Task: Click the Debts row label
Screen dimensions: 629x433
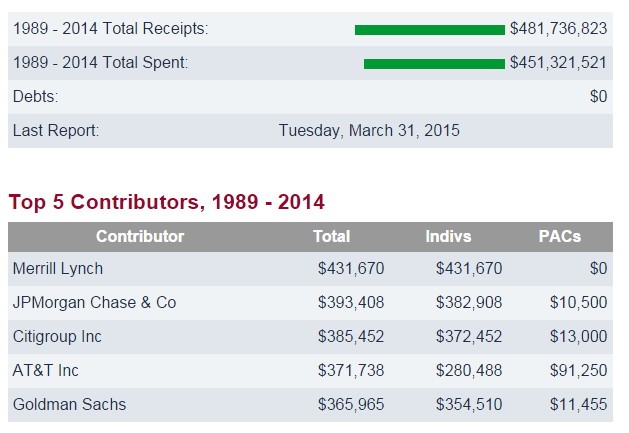Action: (x=35, y=97)
